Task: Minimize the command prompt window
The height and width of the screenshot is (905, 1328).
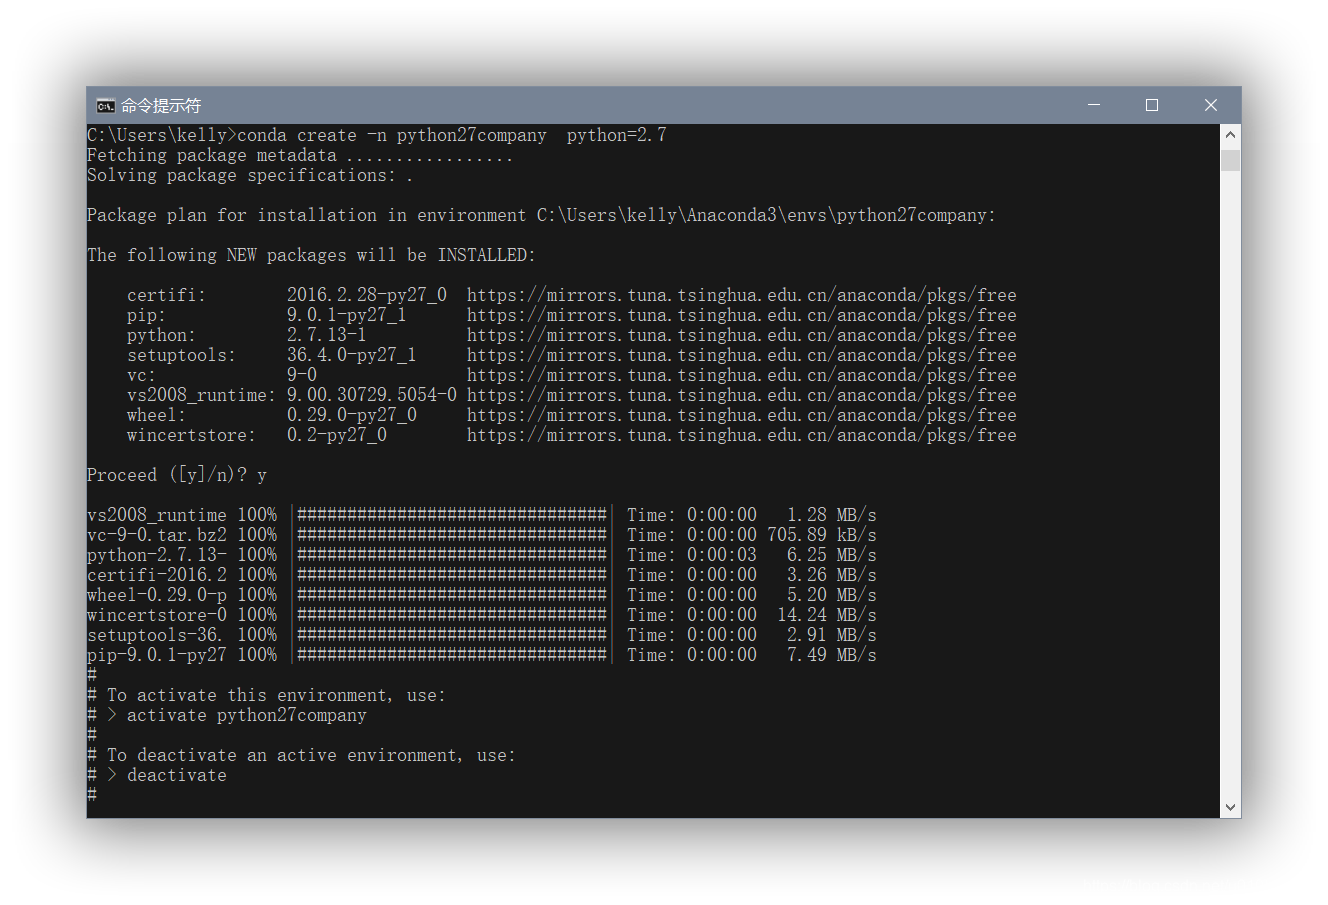Action: 1094,105
